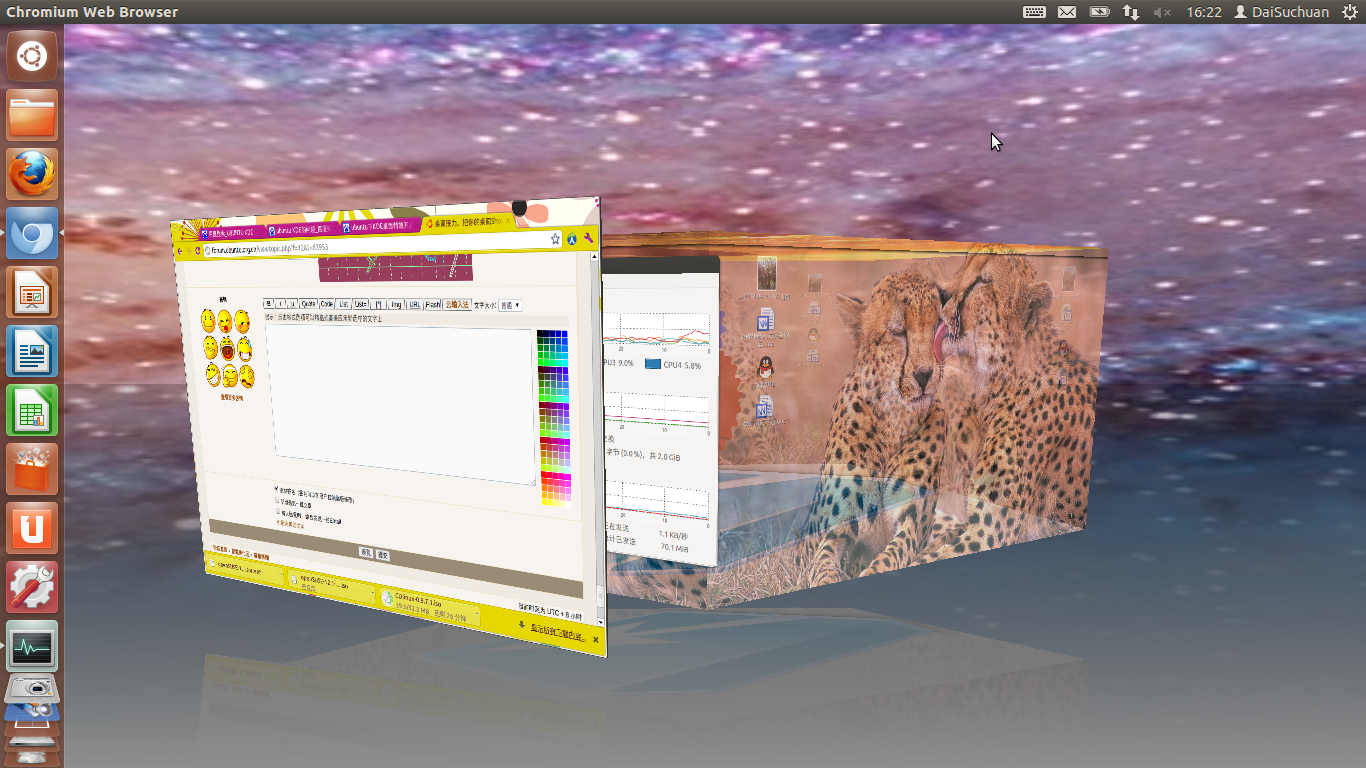Screen dimensions: 1366x768
Task: Click the Quote BBCode button
Action: click(x=308, y=304)
